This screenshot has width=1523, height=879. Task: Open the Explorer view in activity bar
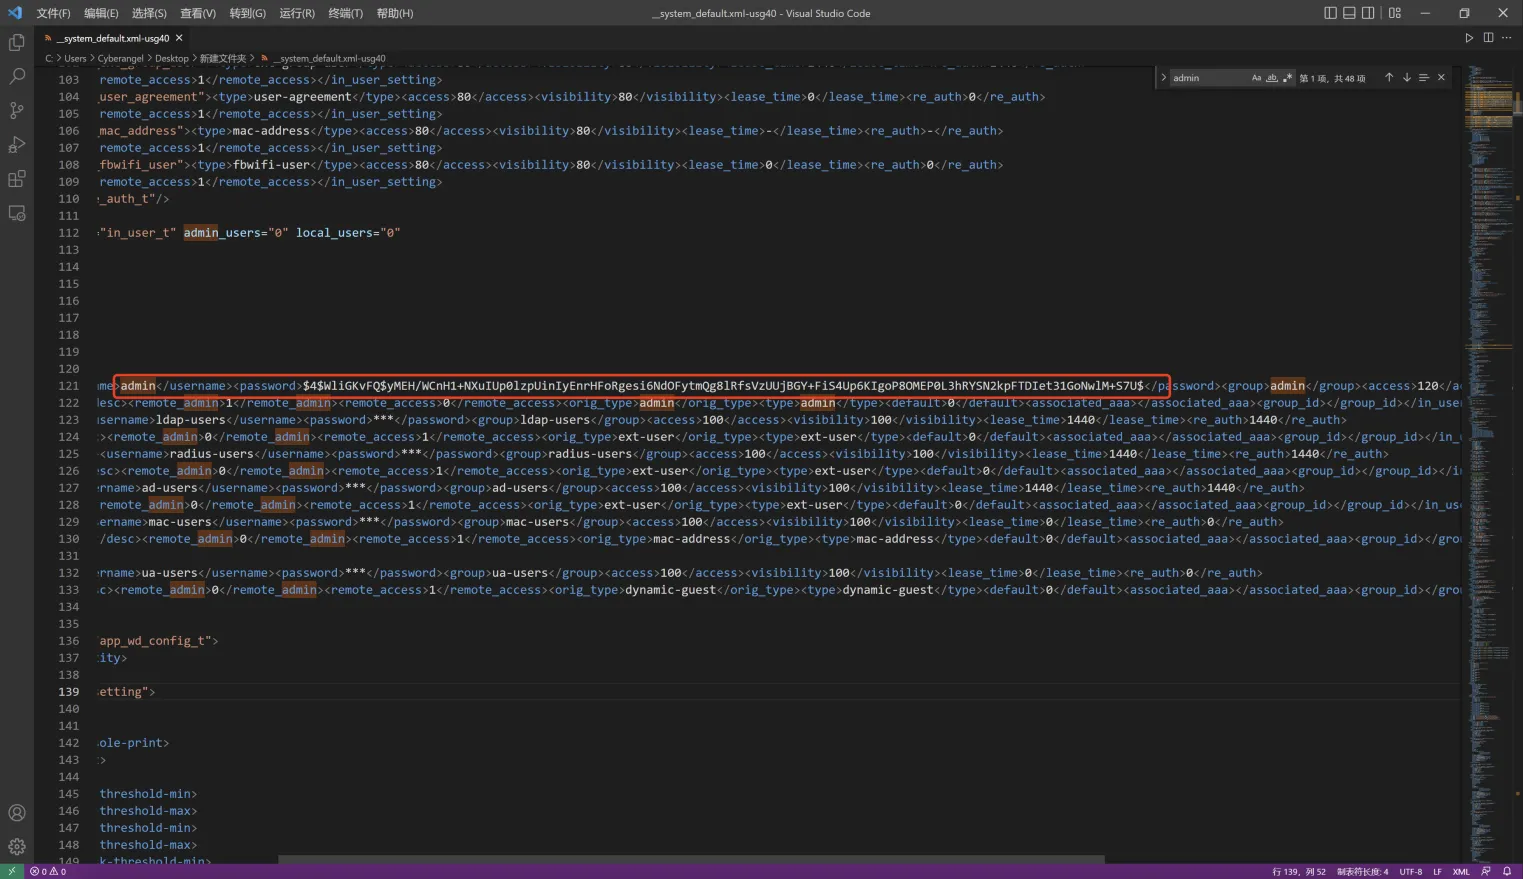tap(17, 42)
